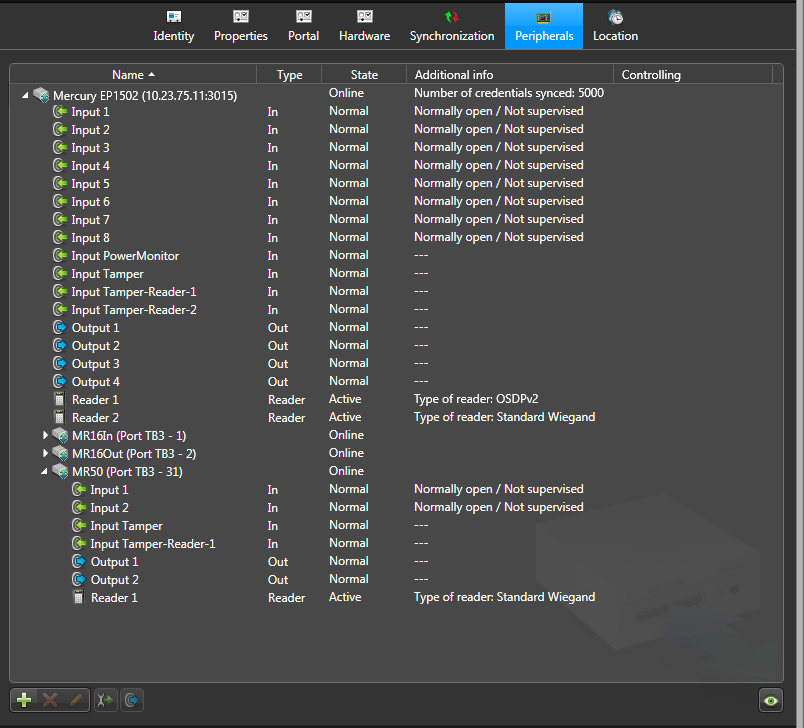Click the green add plus icon

[23, 700]
